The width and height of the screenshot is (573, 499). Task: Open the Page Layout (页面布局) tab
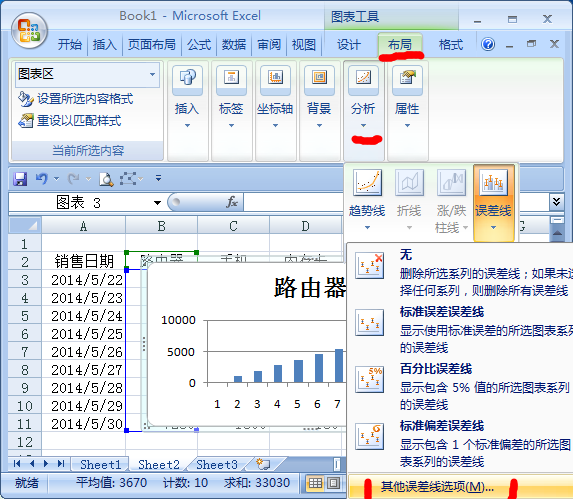tap(152, 45)
